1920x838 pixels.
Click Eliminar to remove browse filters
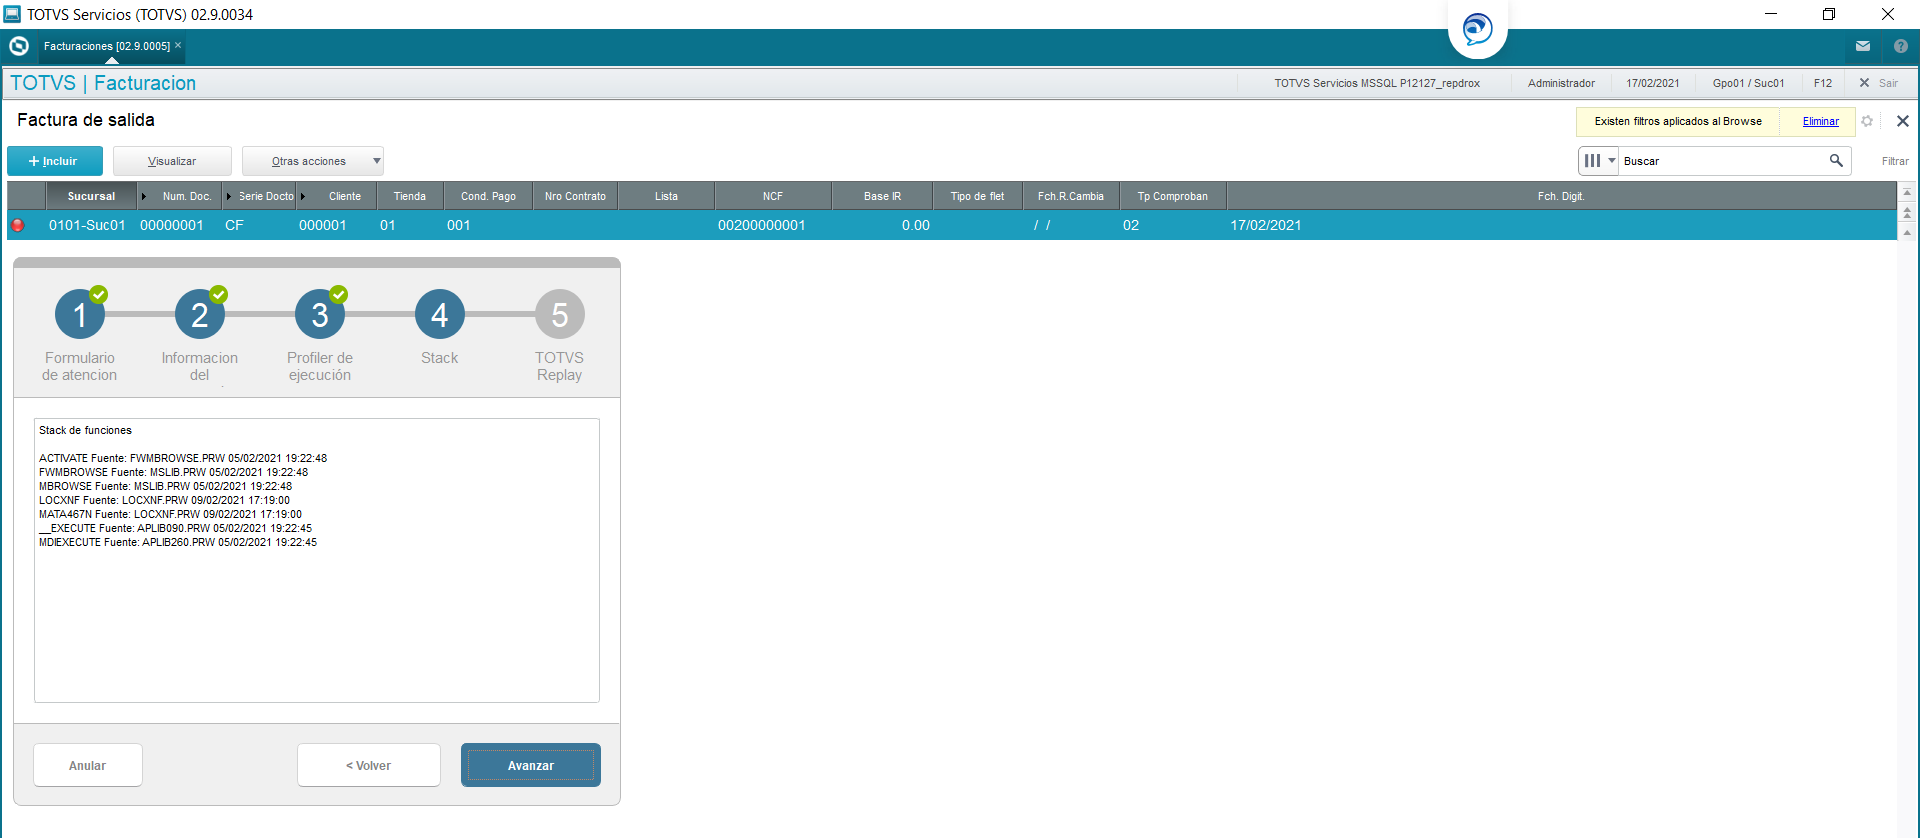1820,121
